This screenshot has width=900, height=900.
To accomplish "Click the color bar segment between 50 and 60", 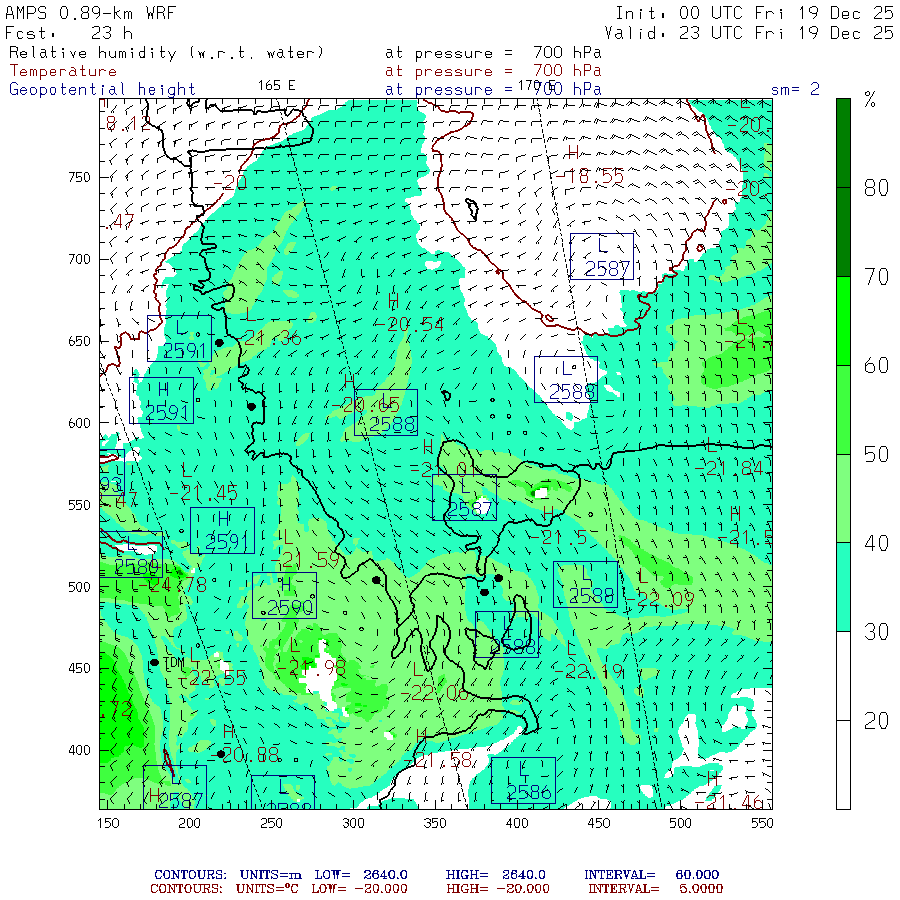I will click(843, 410).
